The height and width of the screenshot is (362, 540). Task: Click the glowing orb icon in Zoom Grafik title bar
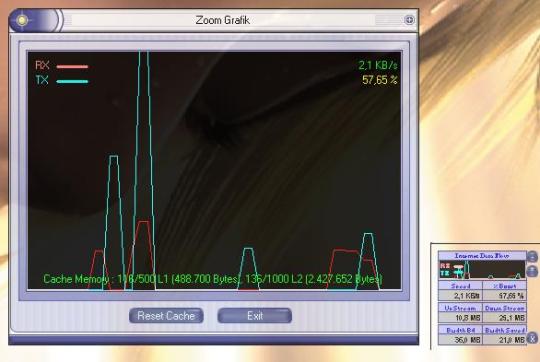point(22,20)
